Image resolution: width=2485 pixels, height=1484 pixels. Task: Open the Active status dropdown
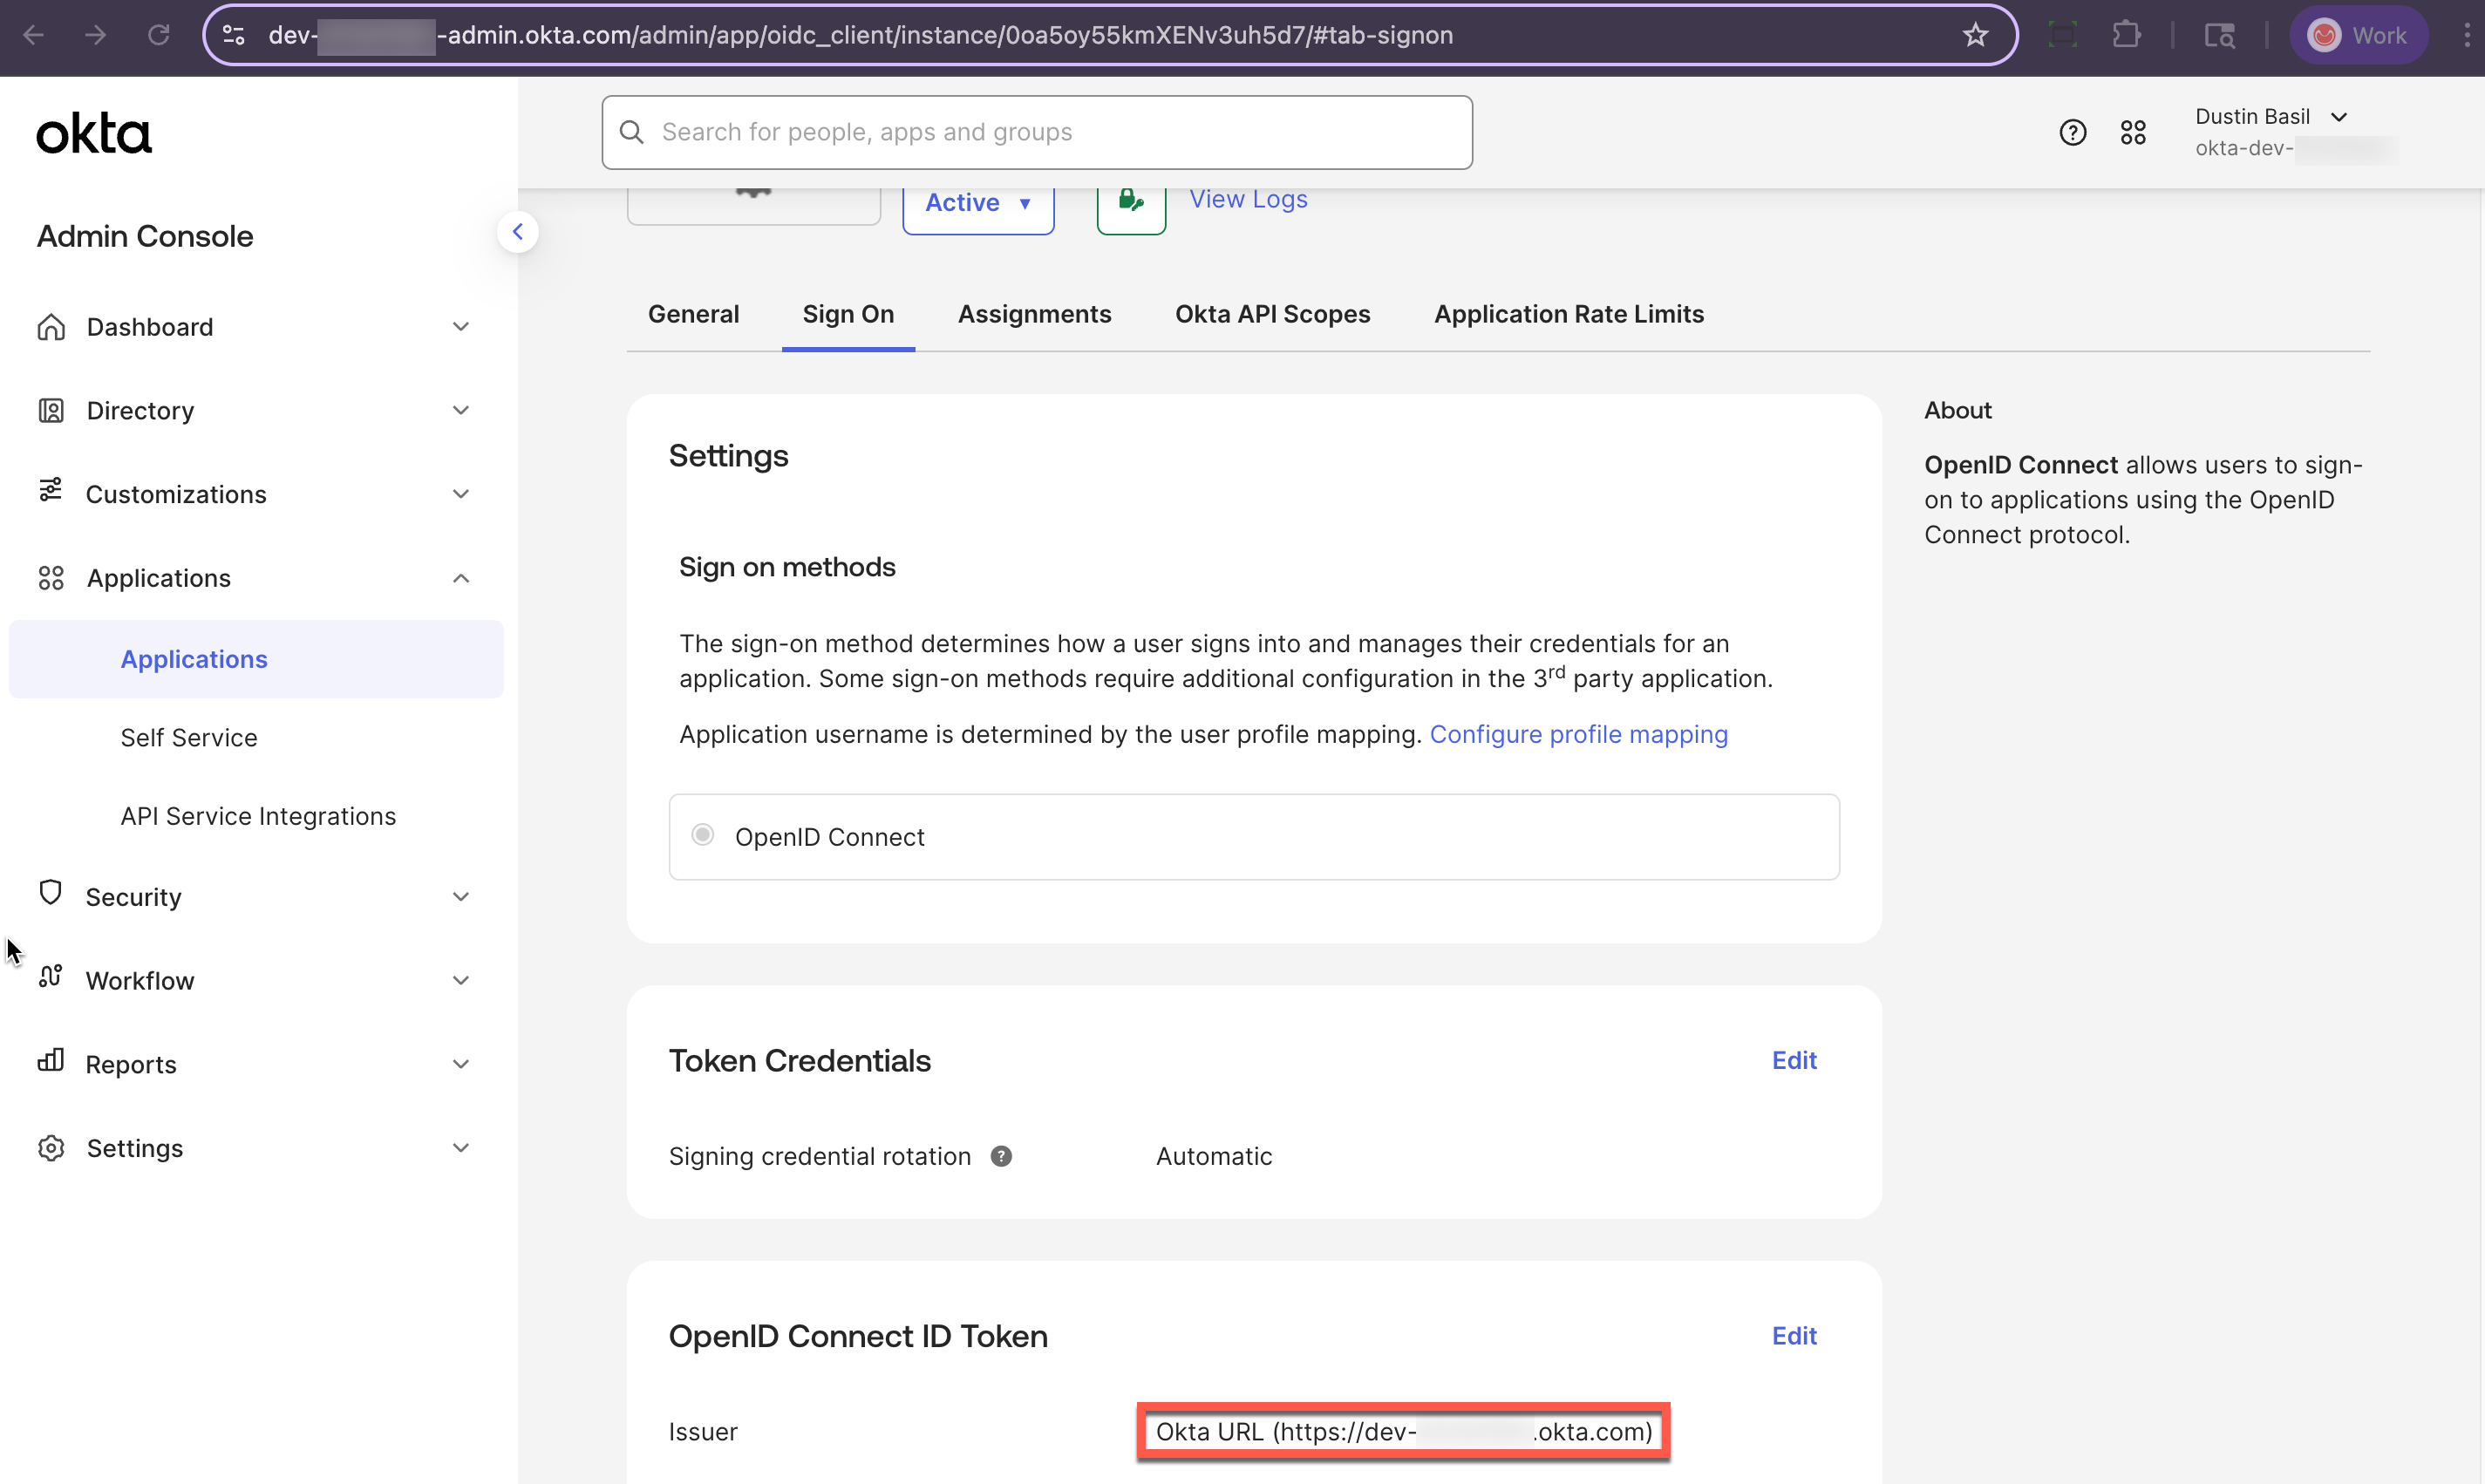978,202
